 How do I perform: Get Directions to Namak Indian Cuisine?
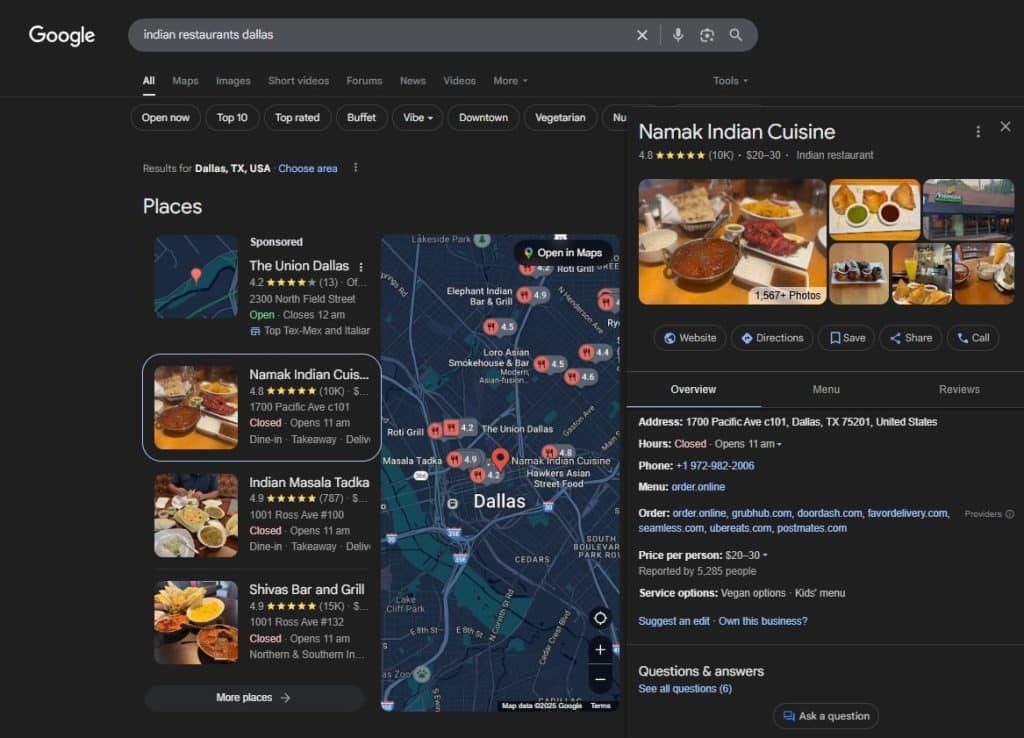click(x=772, y=338)
